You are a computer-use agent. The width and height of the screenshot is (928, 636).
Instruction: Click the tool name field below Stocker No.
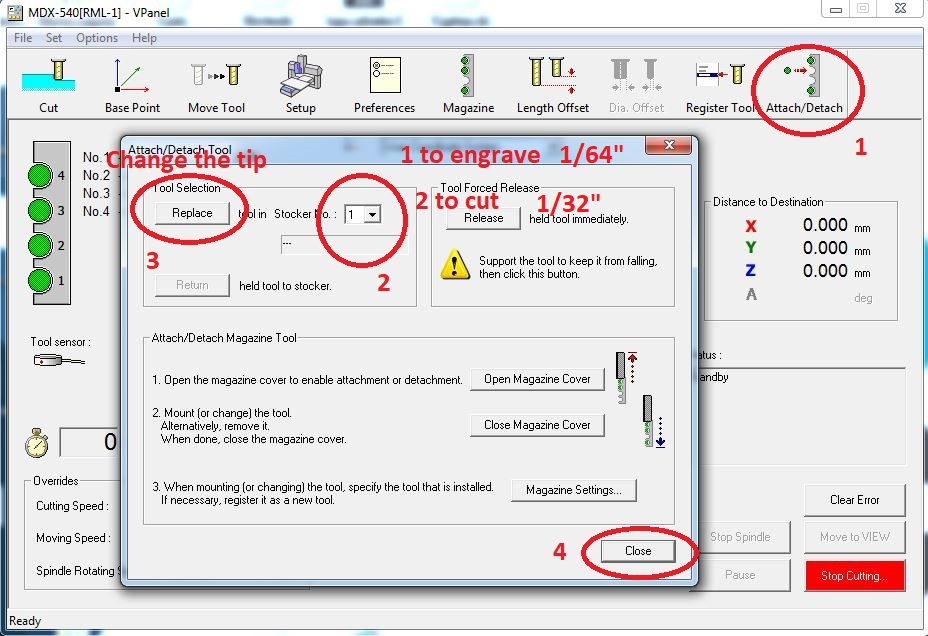click(x=344, y=244)
